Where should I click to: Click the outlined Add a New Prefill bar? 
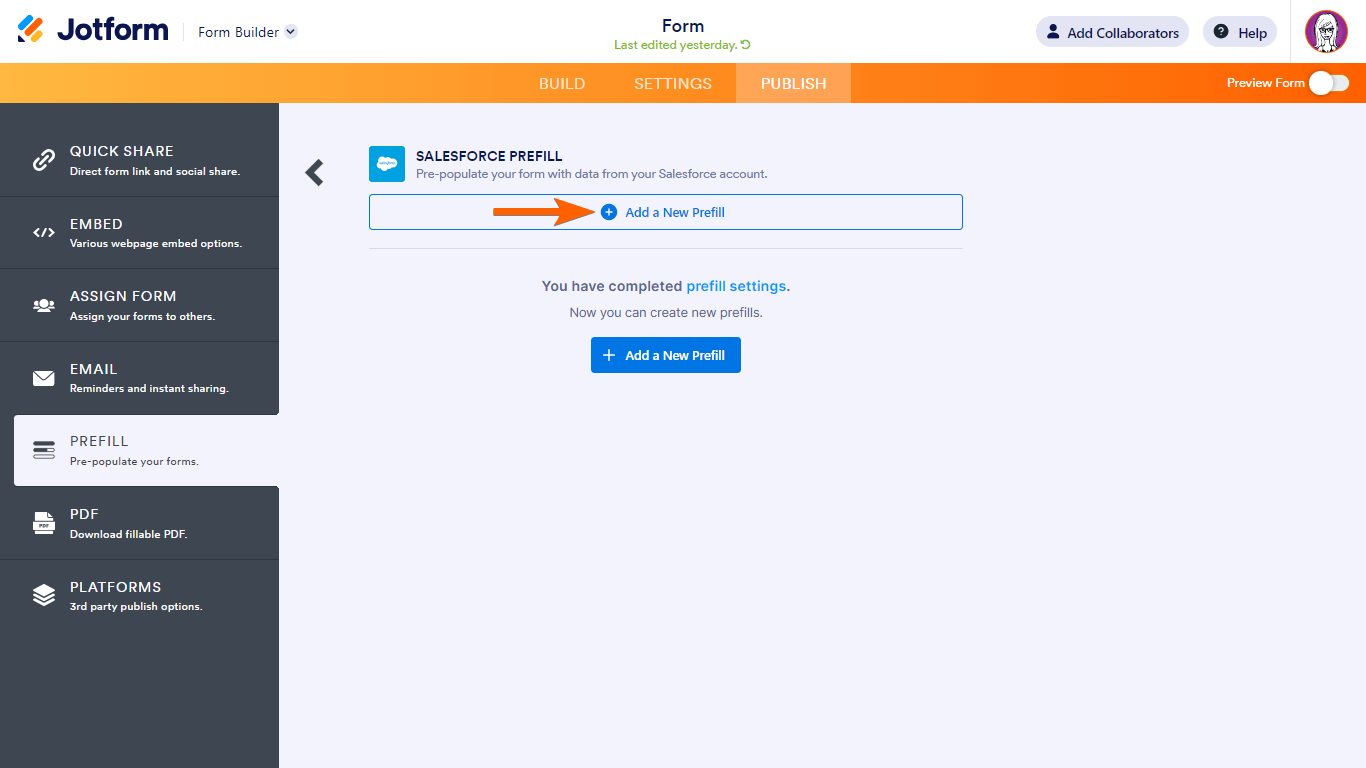point(666,212)
